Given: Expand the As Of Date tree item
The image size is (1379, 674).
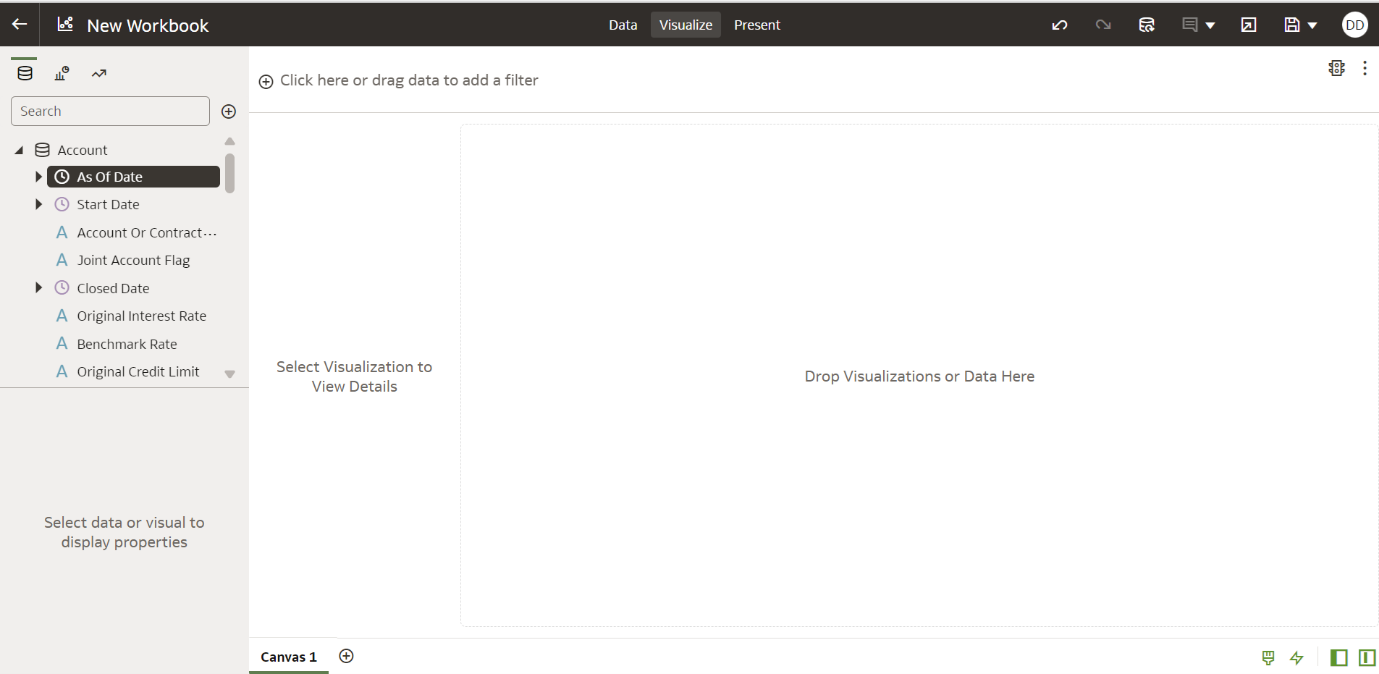Looking at the screenshot, I should point(39,176).
